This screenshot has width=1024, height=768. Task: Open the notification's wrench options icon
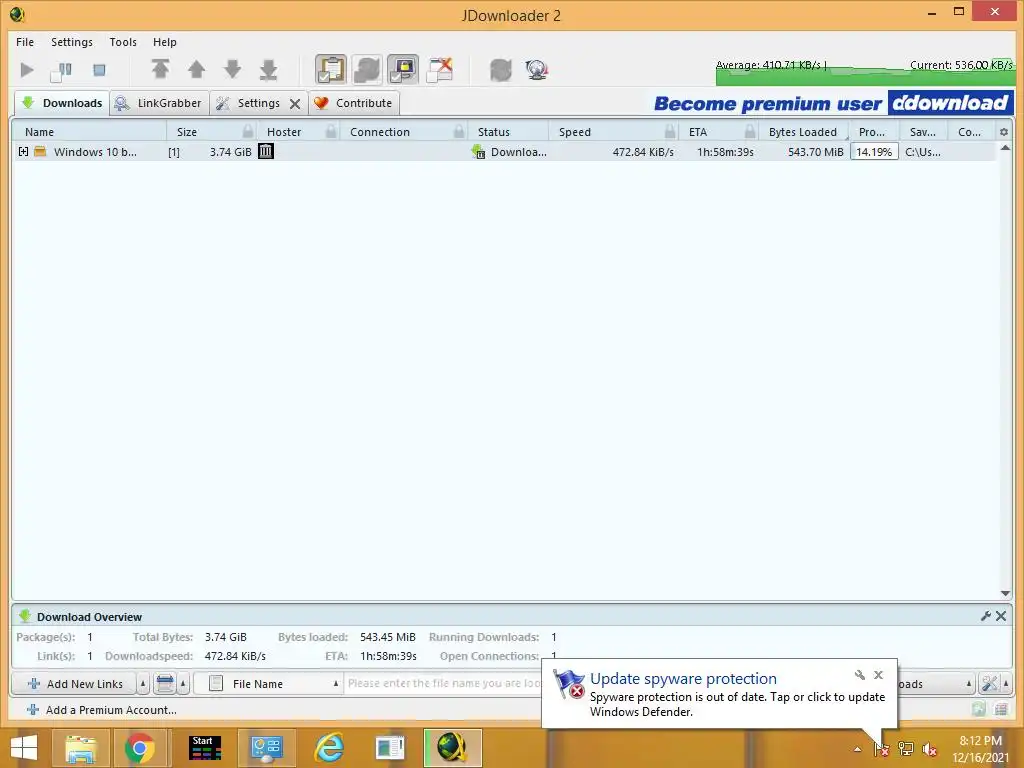click(859, 675)
